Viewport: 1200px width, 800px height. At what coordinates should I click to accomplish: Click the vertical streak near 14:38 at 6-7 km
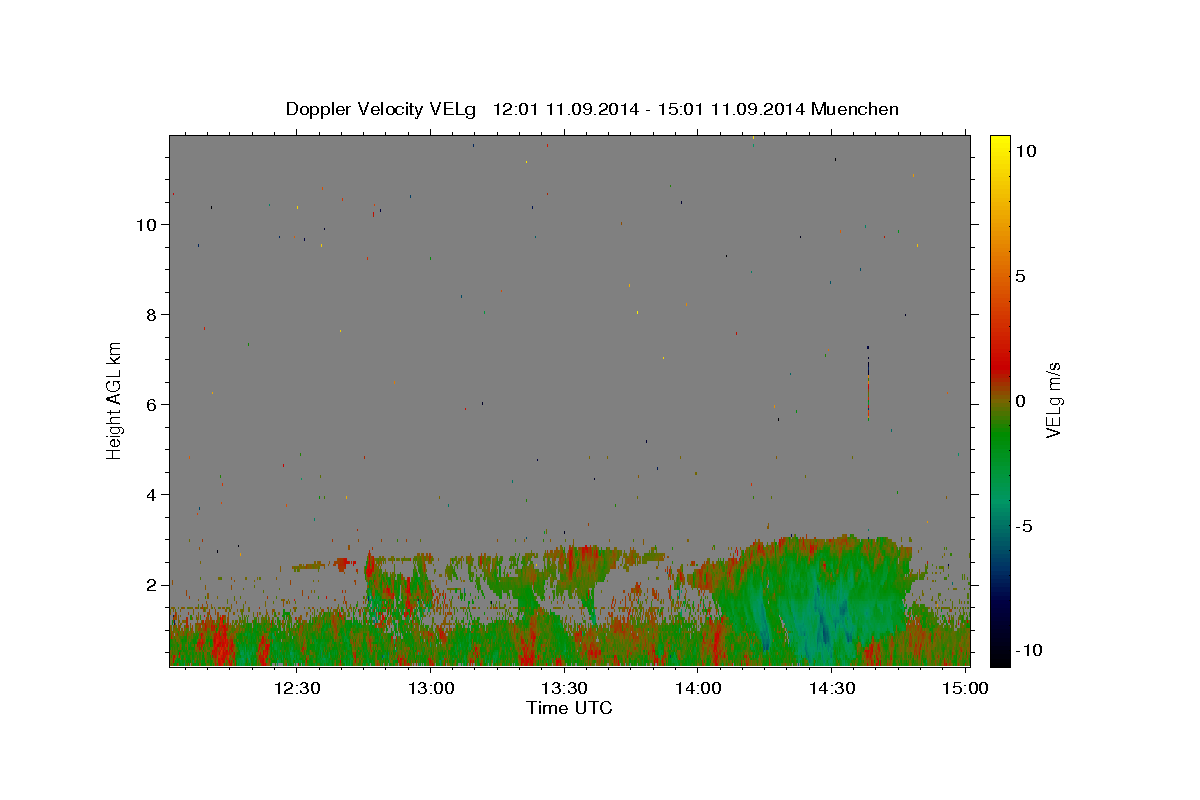point(868,382)
